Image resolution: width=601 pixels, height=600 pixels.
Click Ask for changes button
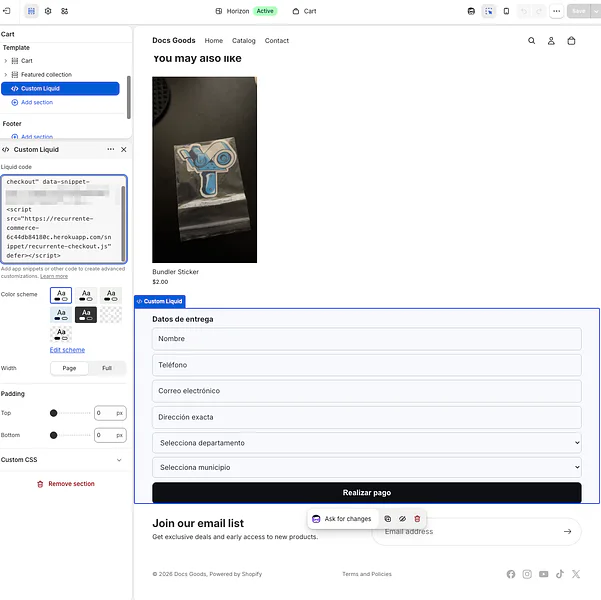pos(342,519)
